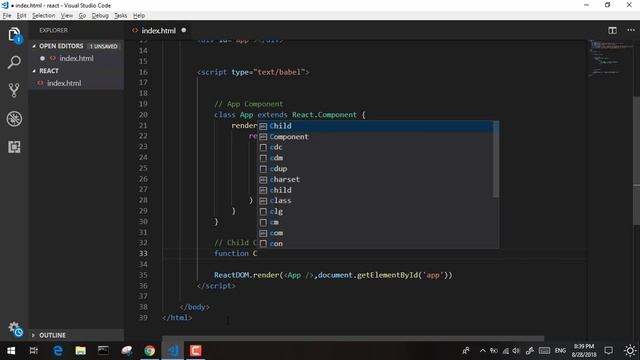
Task: Click line number 35 in the gutter
Action: (x=143, y=275)
